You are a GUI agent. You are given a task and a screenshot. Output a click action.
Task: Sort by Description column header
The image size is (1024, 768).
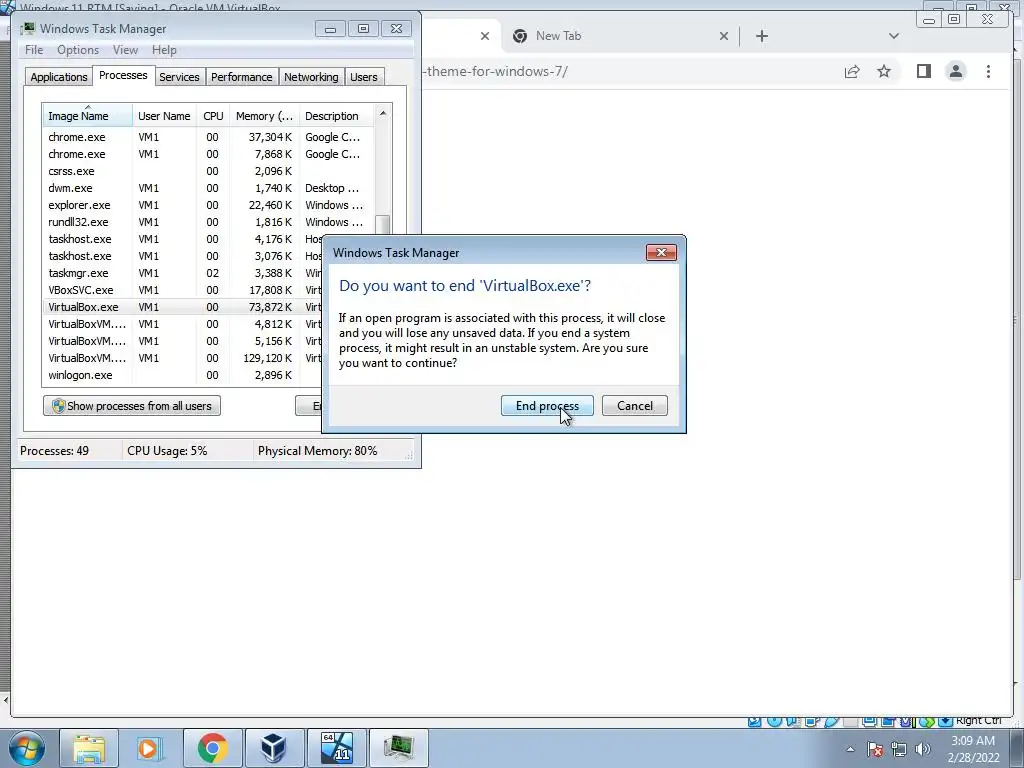click(337, 116)
